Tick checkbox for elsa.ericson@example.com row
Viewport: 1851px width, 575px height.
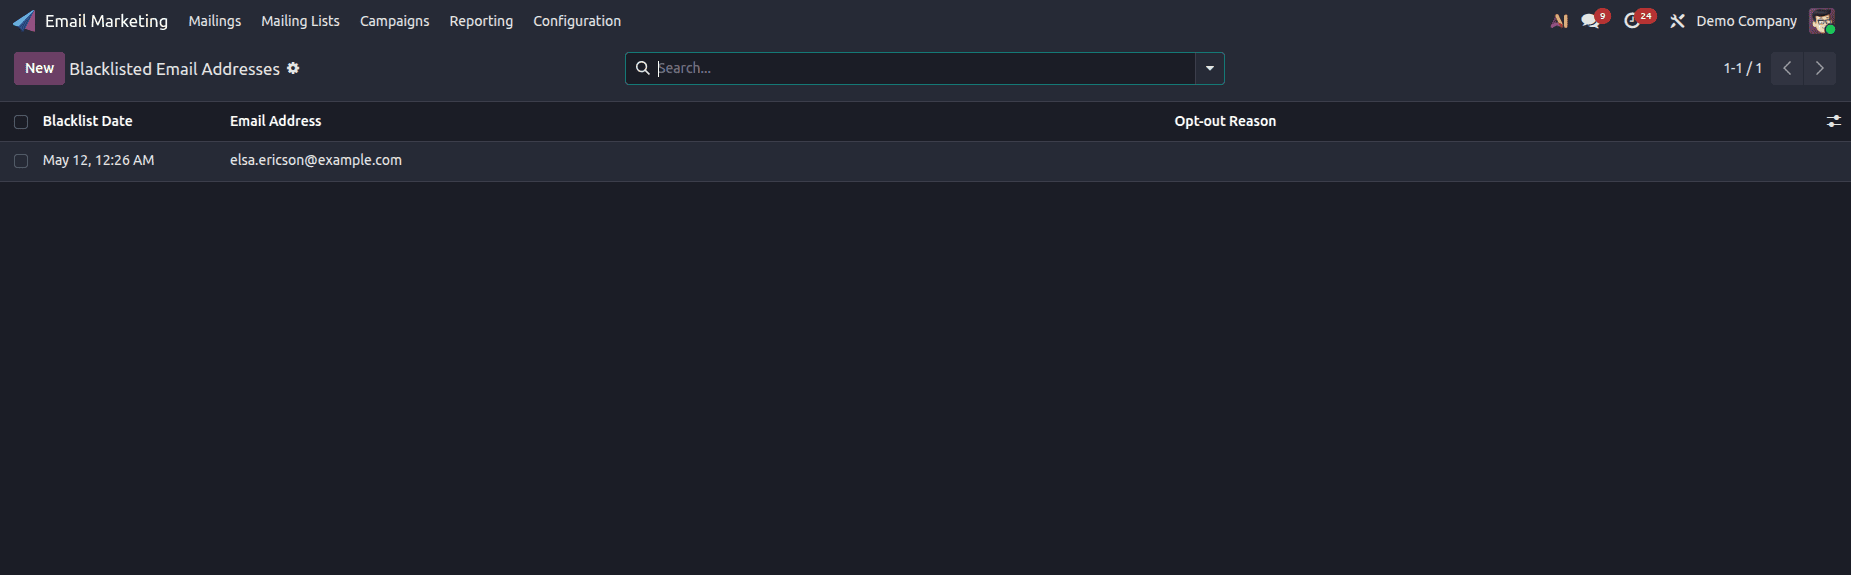click(x=21, y=161)
